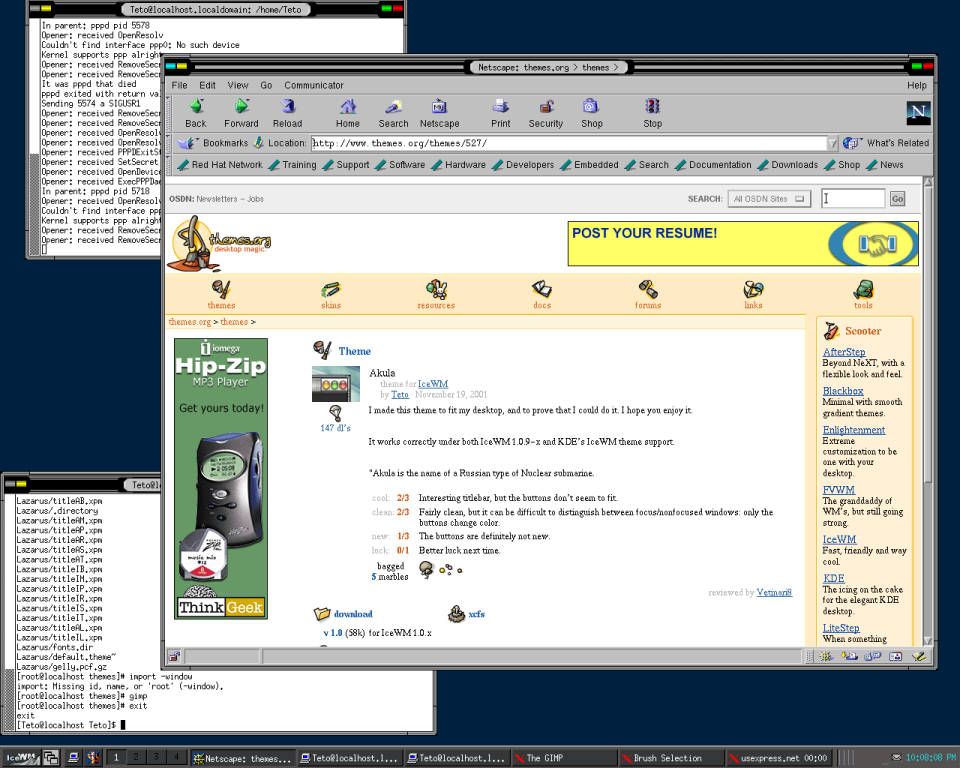The width and height of the screenshot is (960, 768).
Task: Click the reviewer Vetinari8 link
Action: [774, 592]
